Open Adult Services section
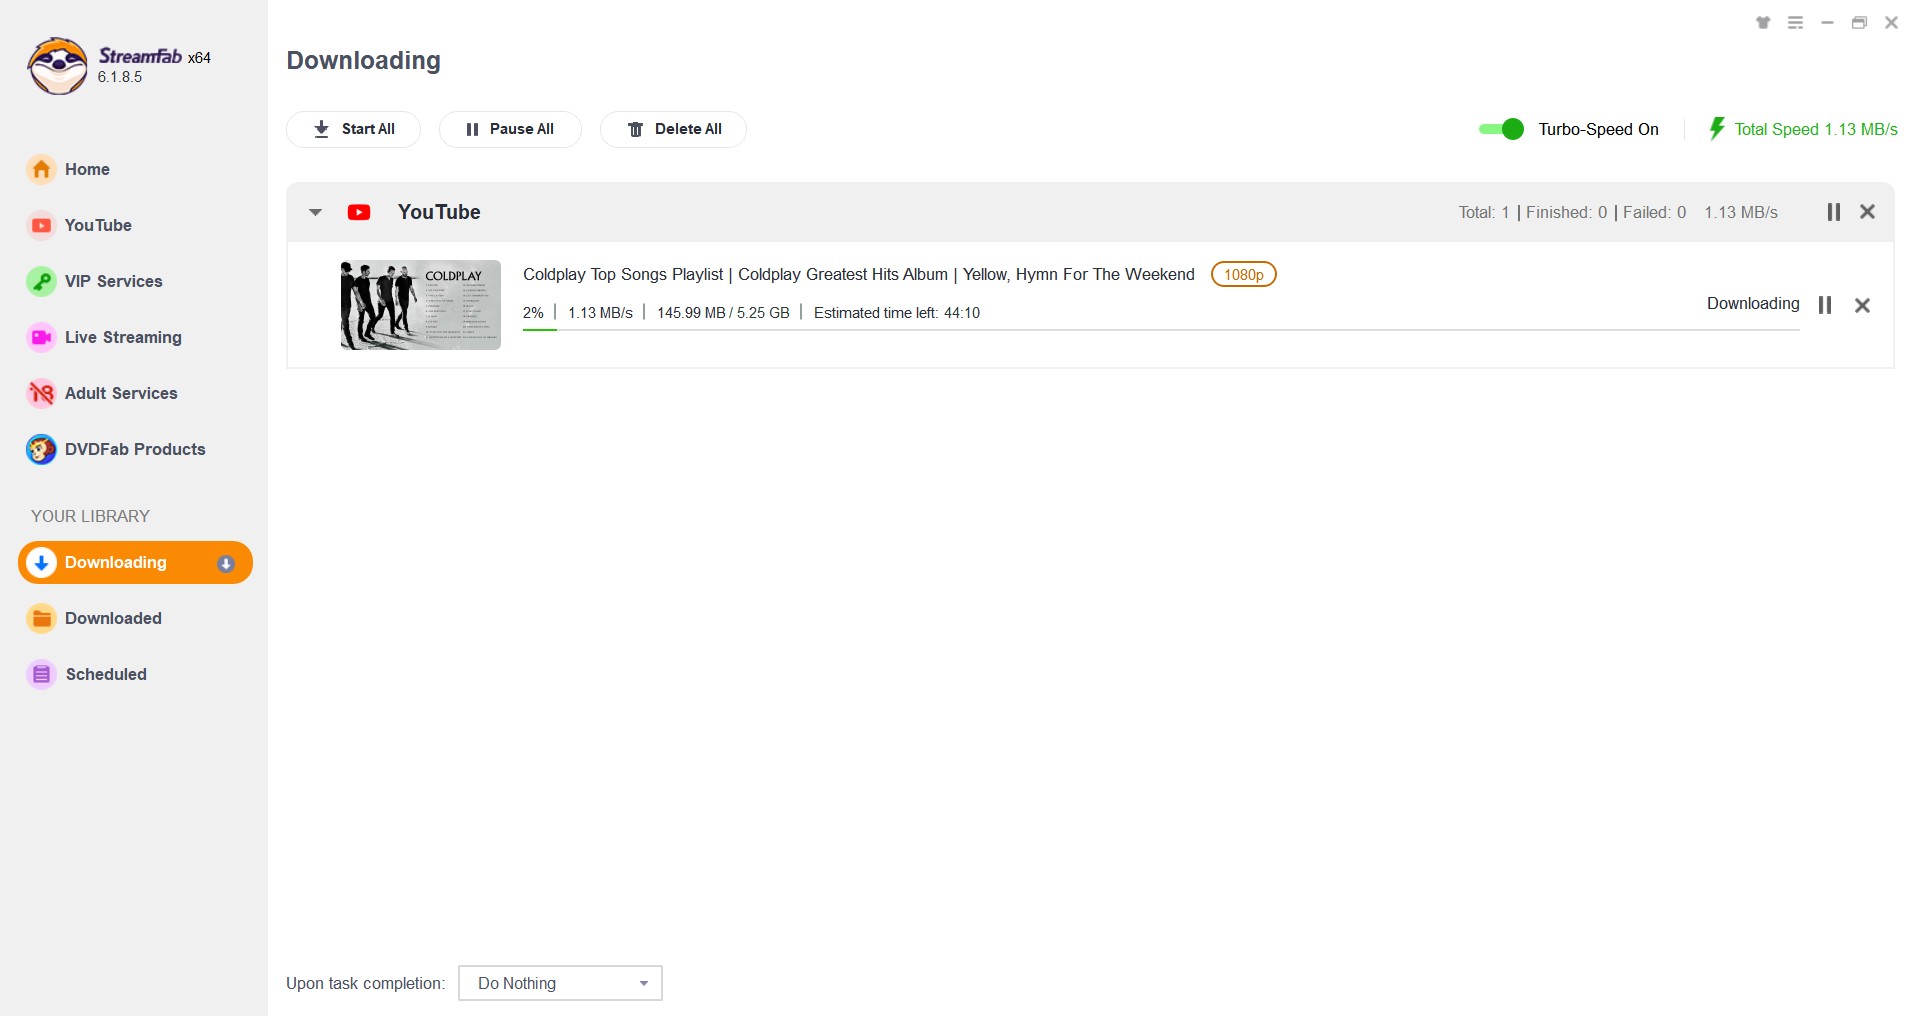1916x1016 pixels. pyautogui.click(x=121, y=393)
